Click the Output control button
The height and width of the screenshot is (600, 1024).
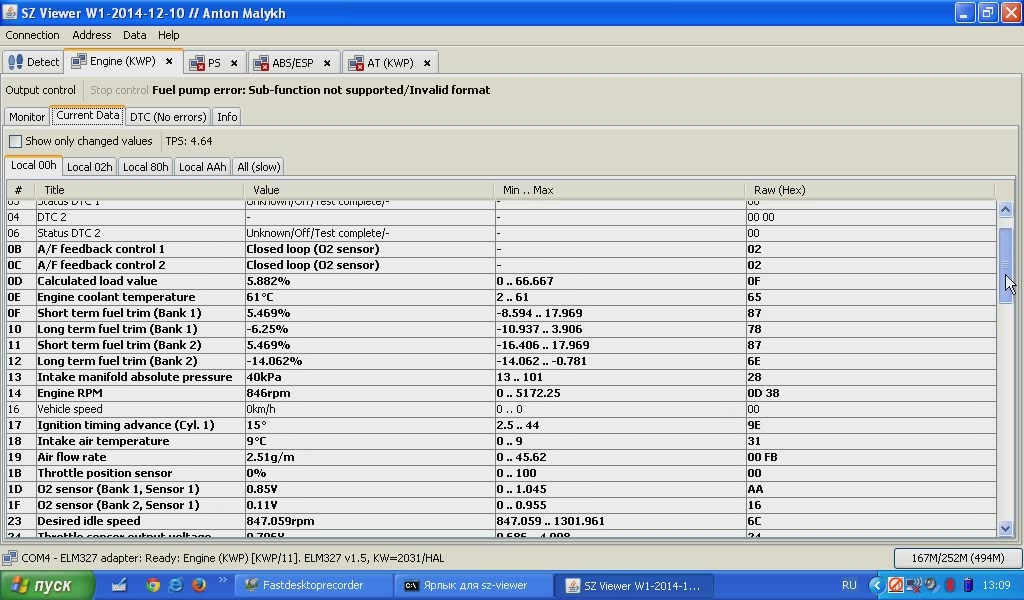(41, 90)
